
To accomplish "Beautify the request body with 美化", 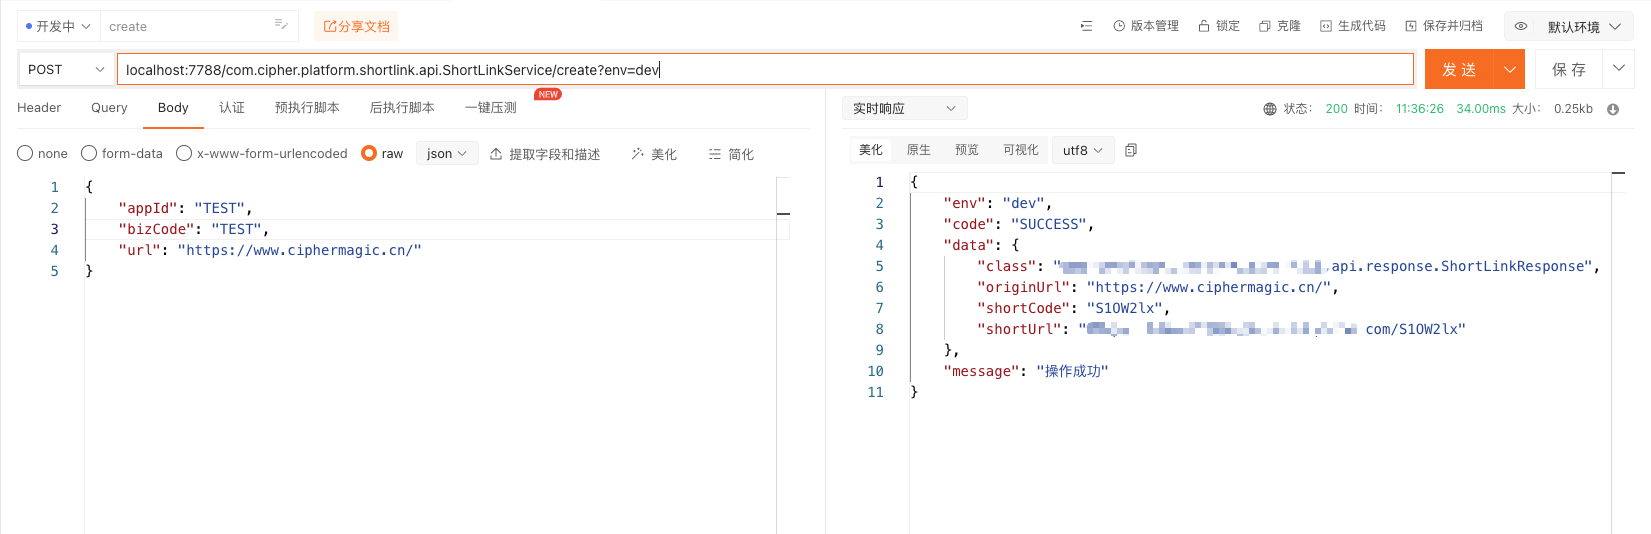I will point(654,154).
